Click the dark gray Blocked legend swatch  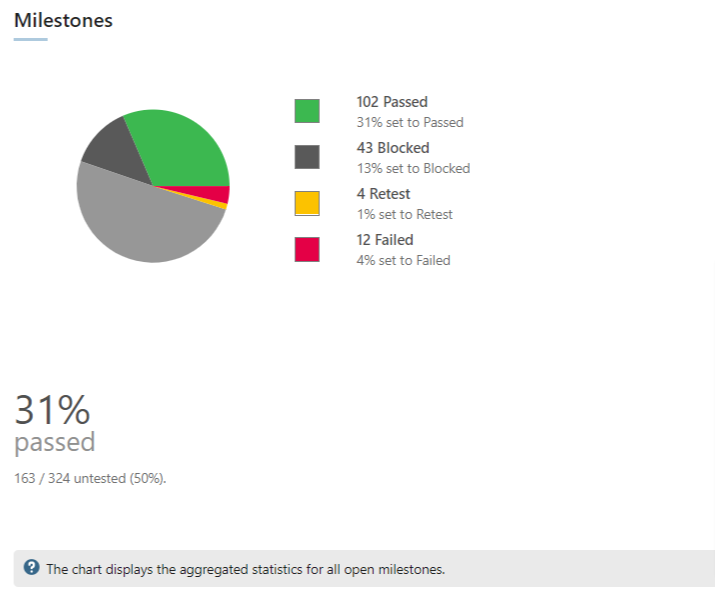pos(307,157)
